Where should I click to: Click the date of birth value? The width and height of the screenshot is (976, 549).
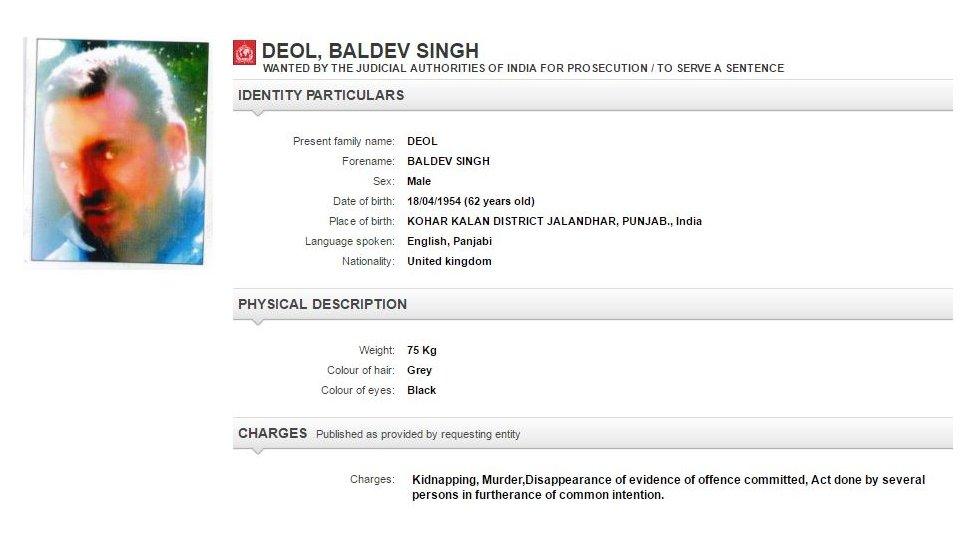click(470, 201)
